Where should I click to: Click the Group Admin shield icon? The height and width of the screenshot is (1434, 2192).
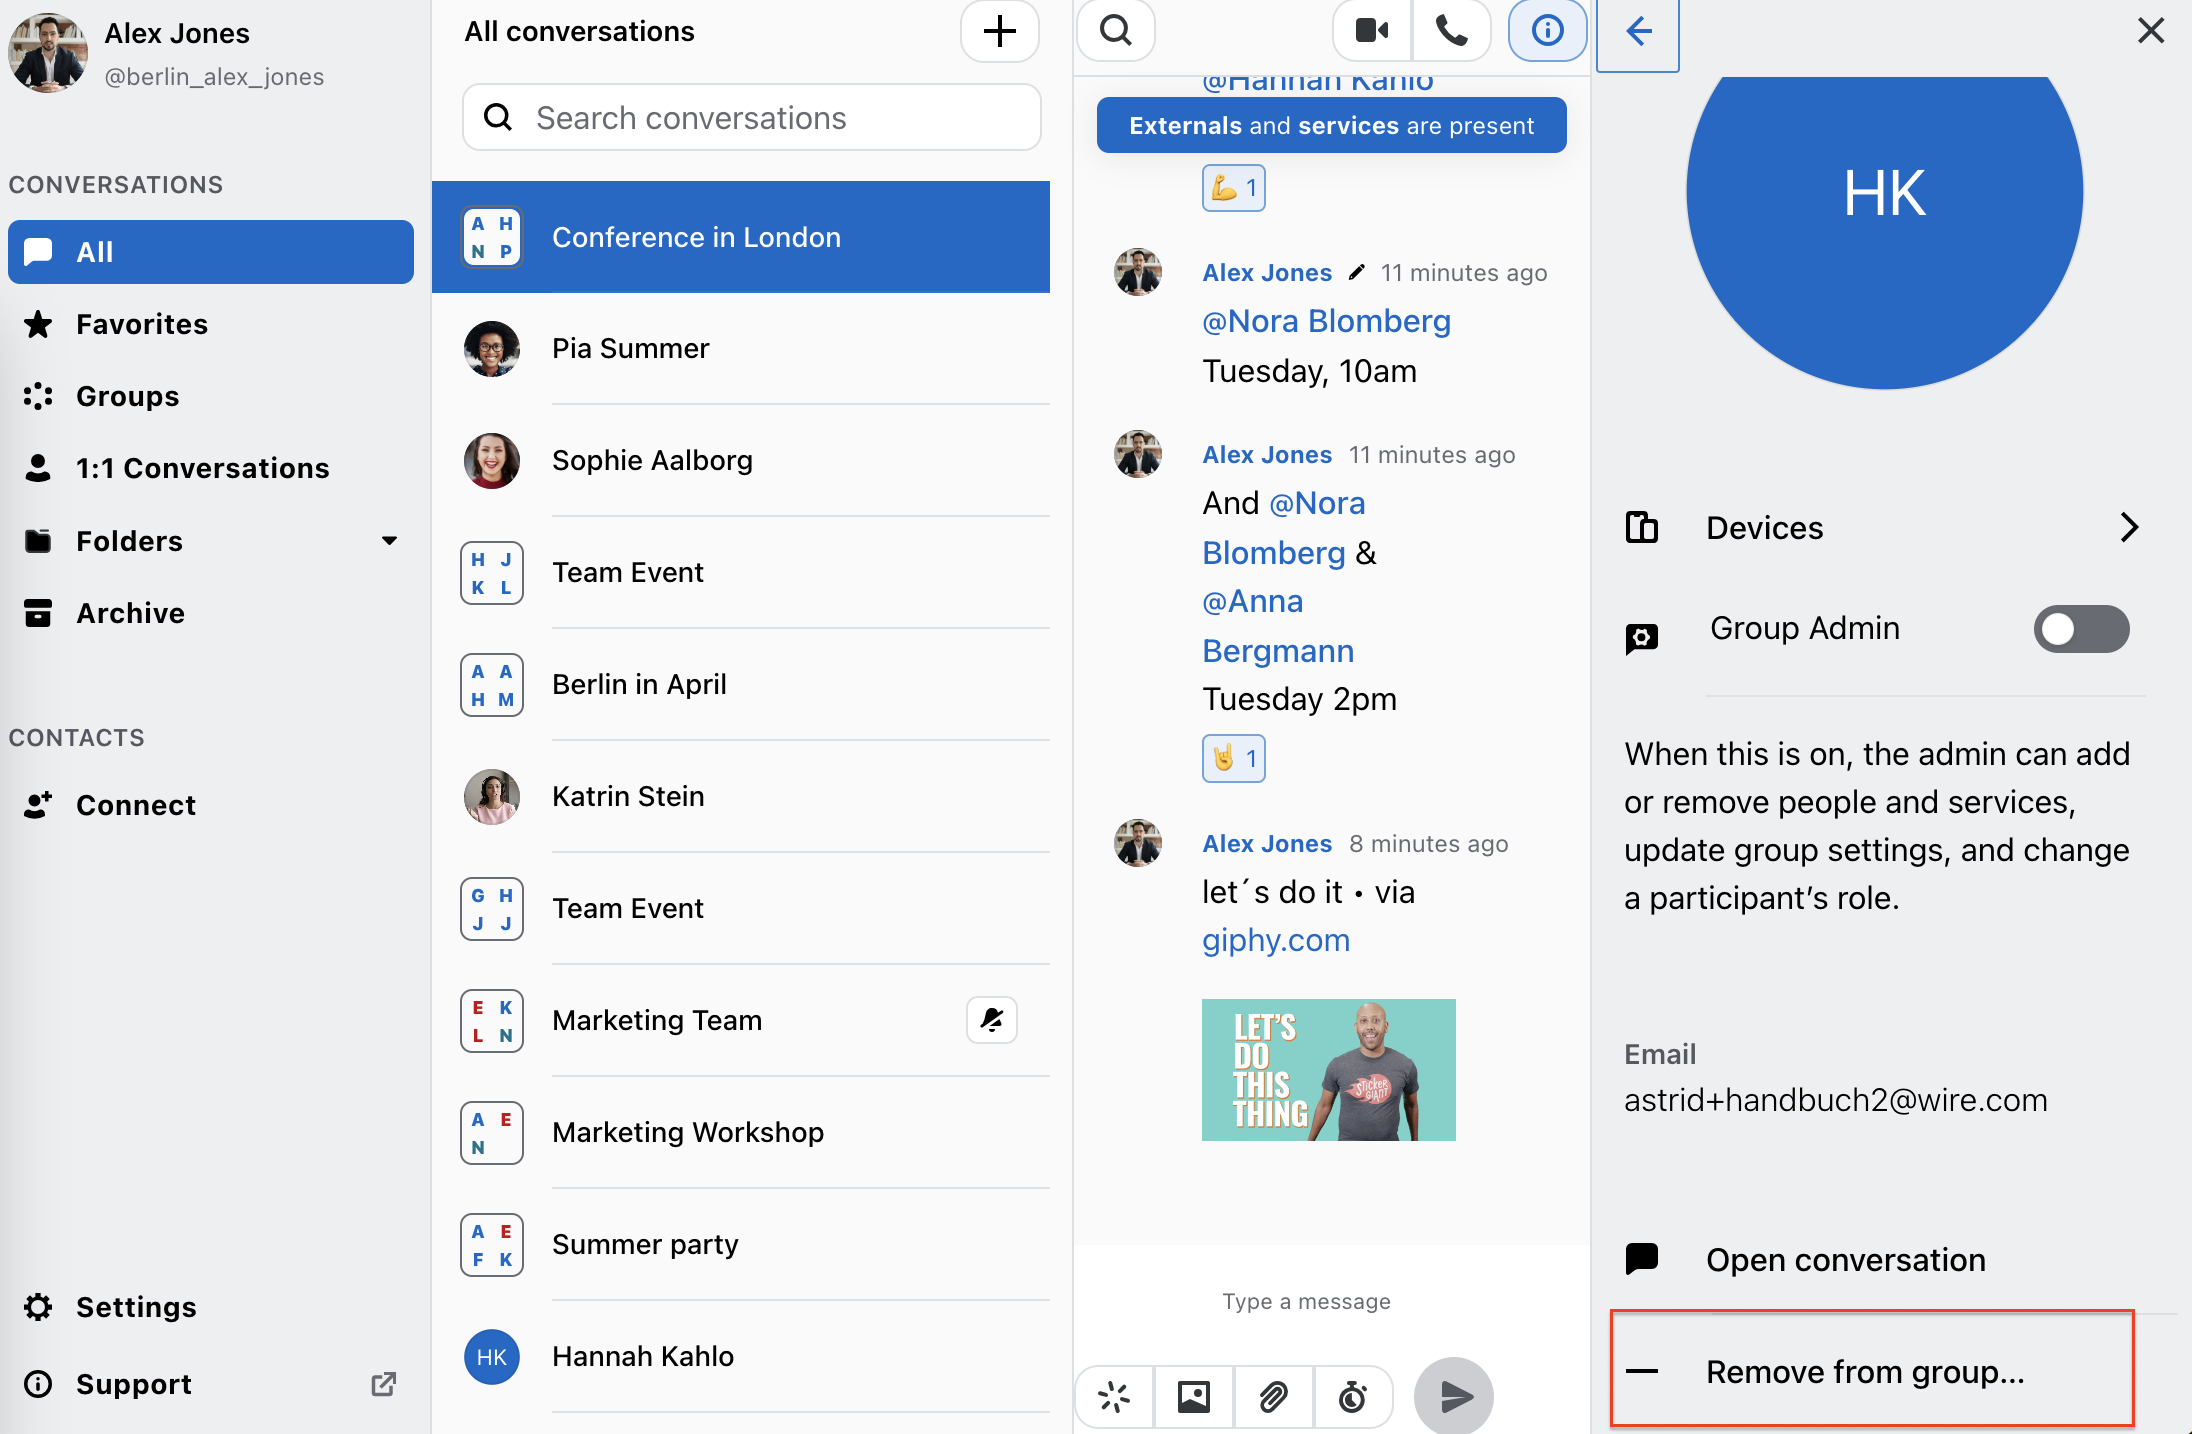[1642, 638]
